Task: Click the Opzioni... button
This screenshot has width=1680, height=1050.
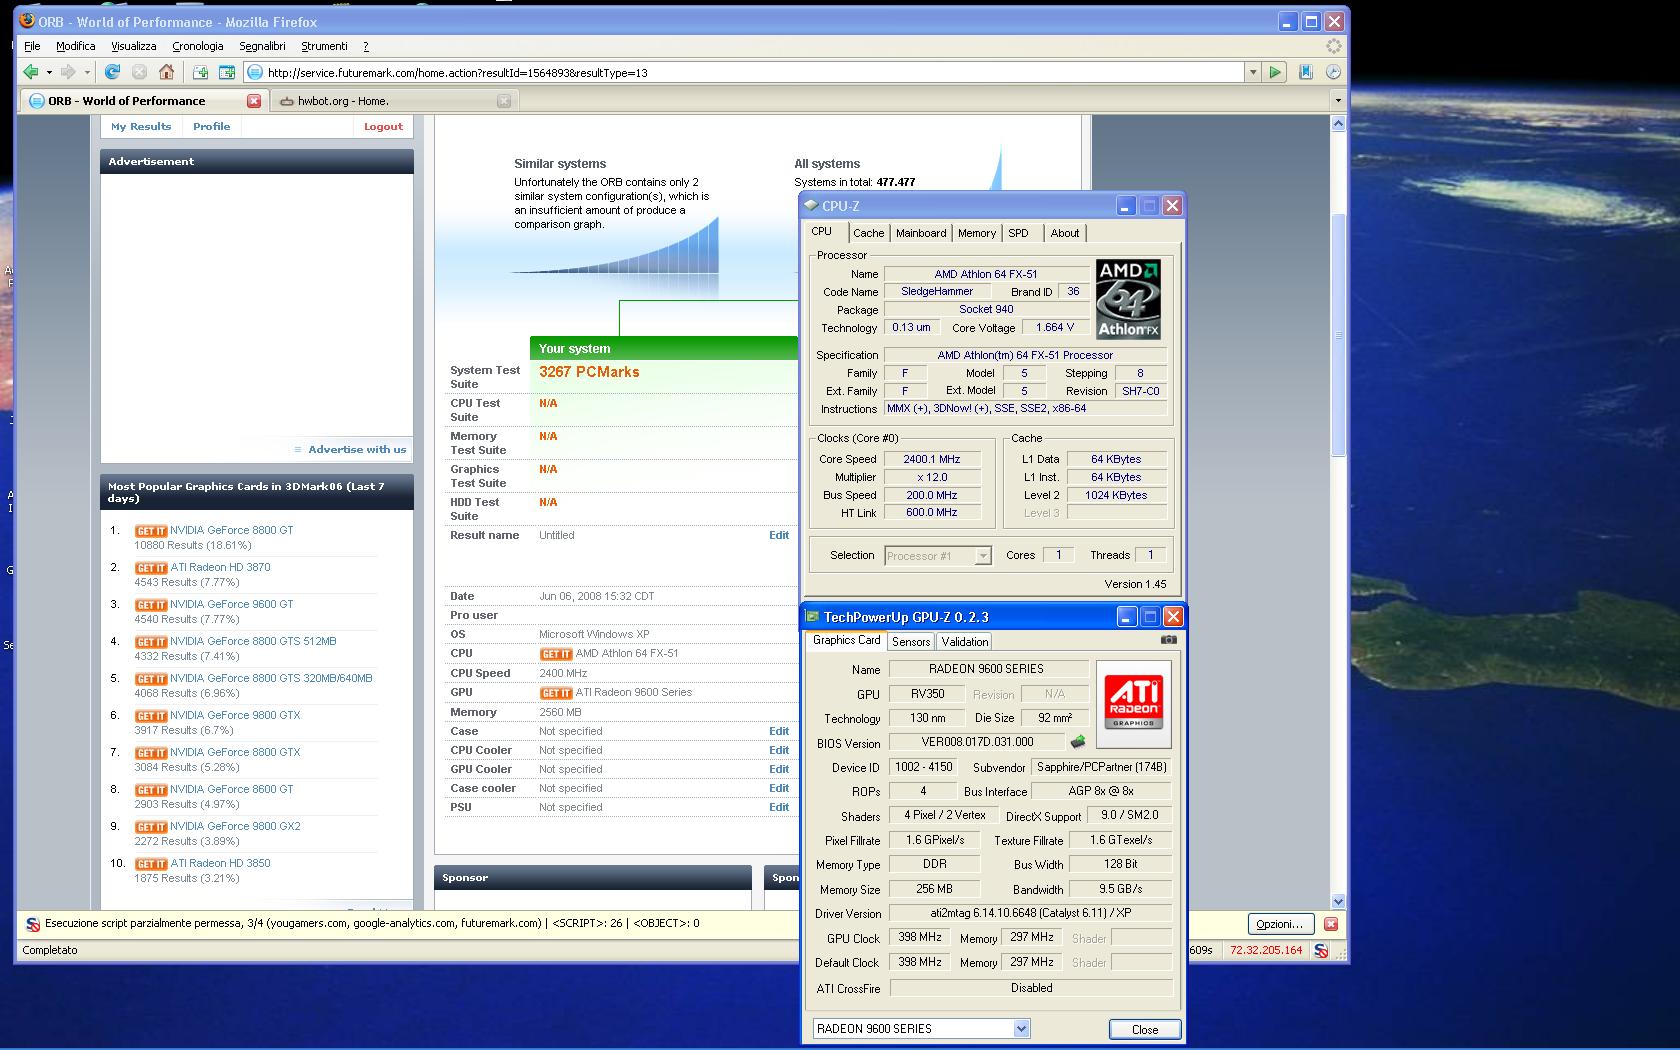Action: click(1280, 924)
